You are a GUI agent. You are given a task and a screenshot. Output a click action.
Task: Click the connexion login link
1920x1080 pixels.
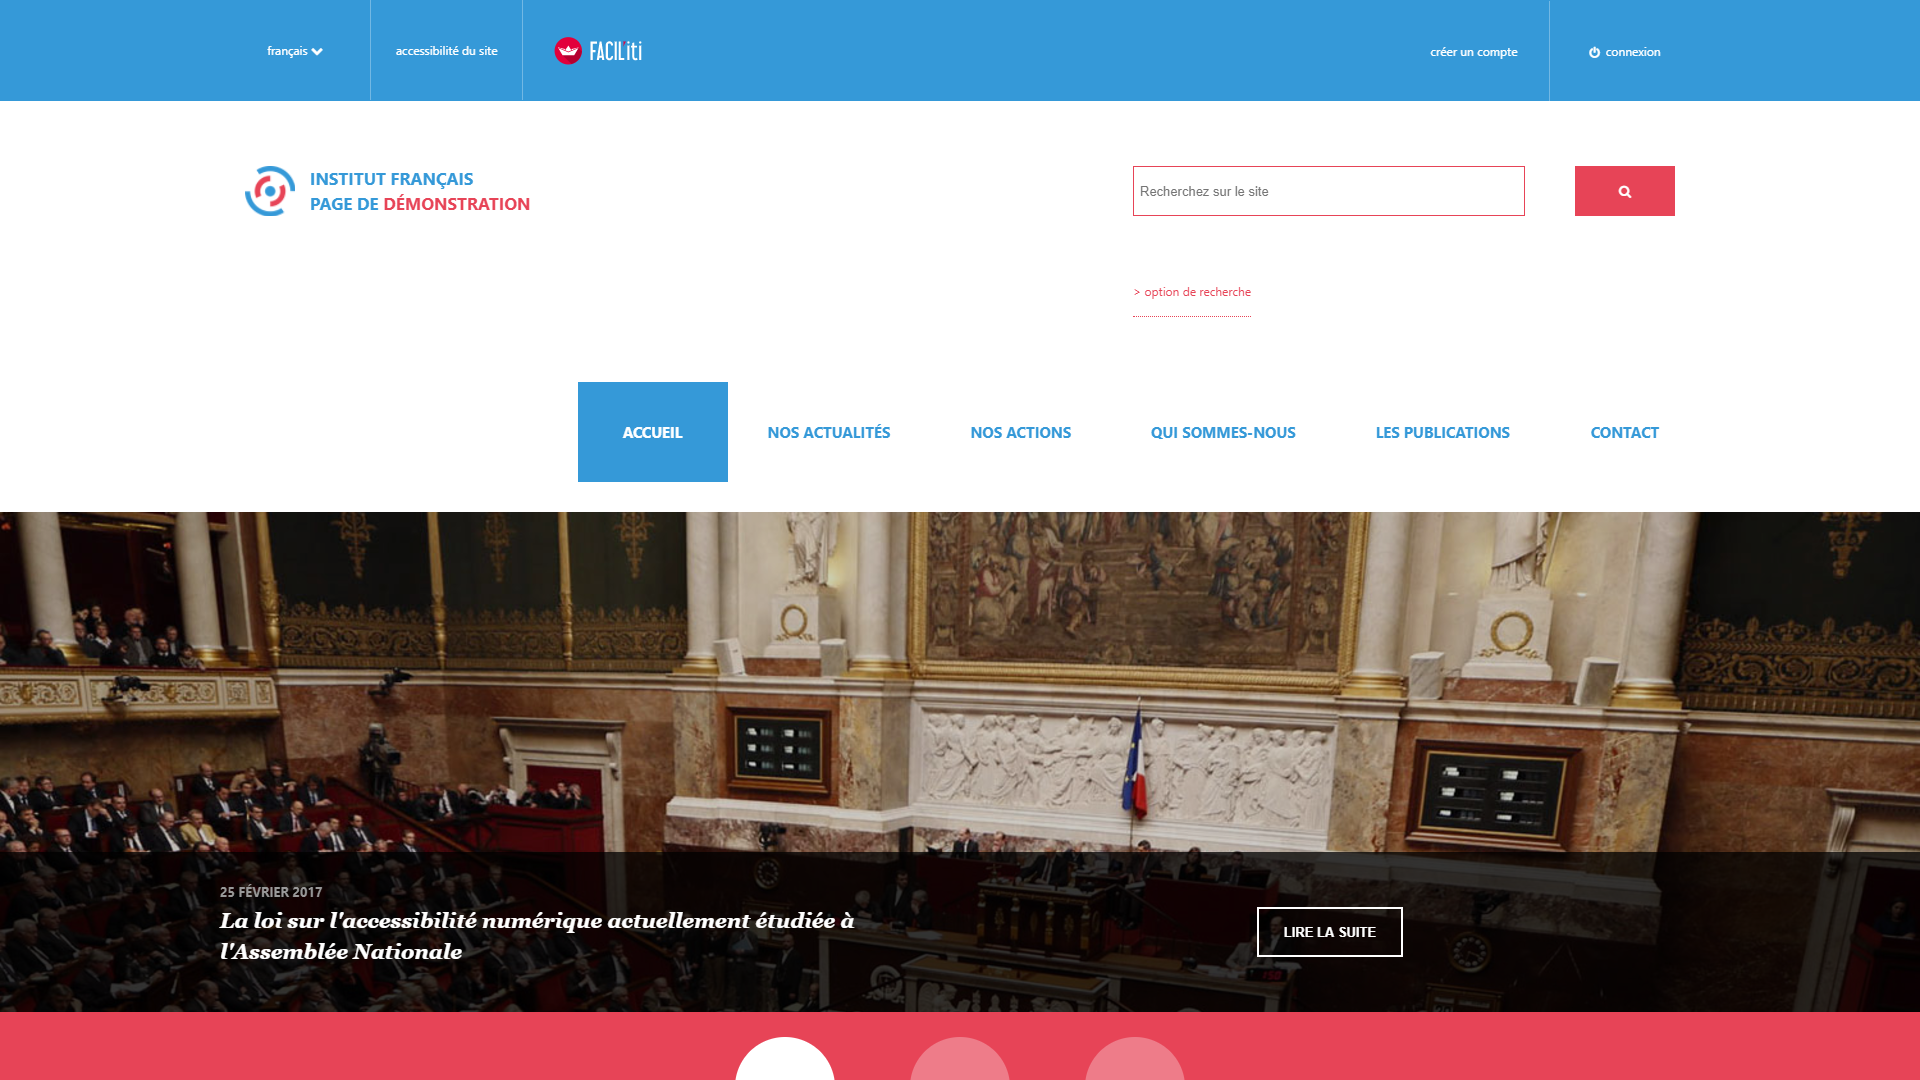click(1625, 51)
